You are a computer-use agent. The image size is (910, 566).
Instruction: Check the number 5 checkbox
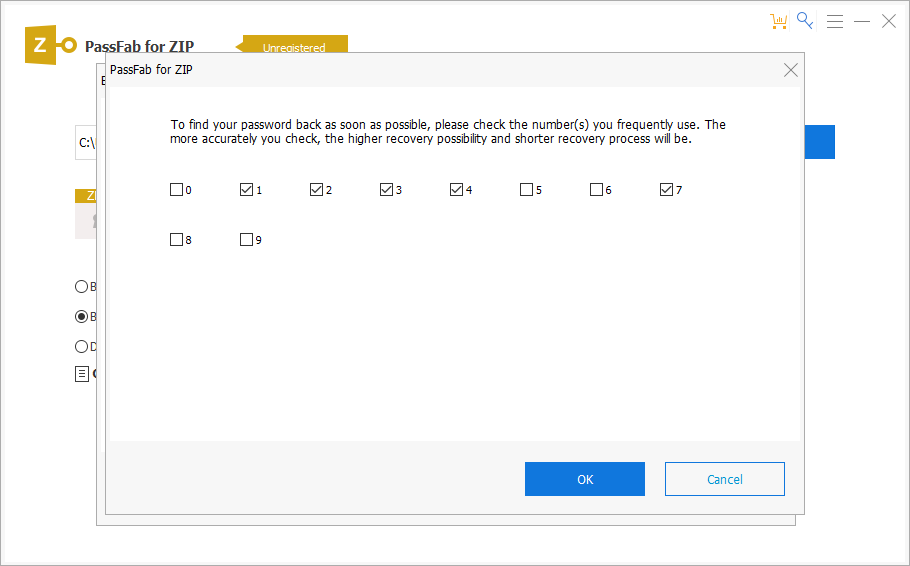526,190
